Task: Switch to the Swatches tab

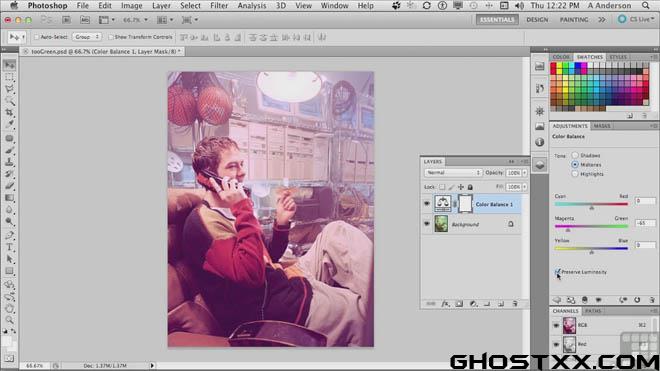Action: [590, 57]
